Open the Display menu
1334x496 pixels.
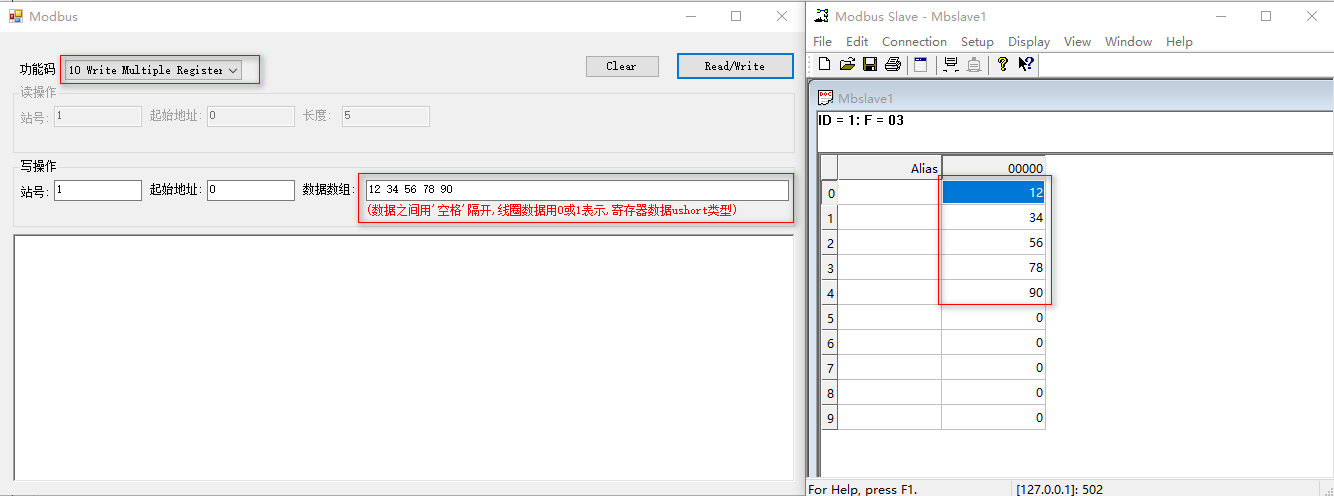click(1029, 42)
